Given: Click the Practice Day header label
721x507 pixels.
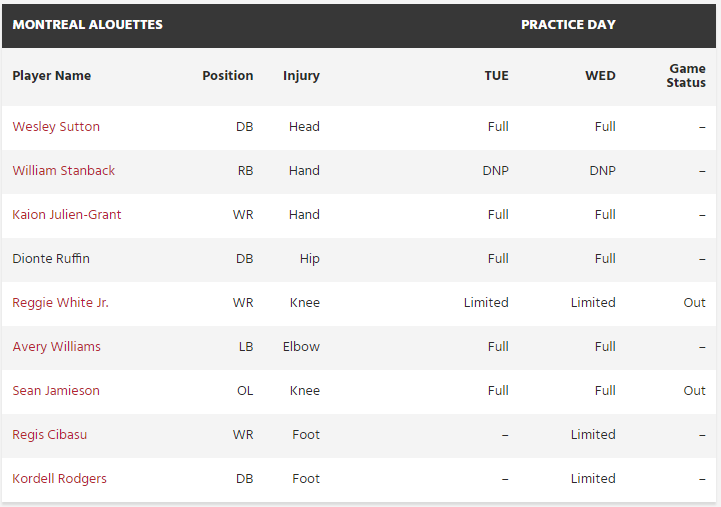Looking at the screenshot, I should (x=568, y=25).
